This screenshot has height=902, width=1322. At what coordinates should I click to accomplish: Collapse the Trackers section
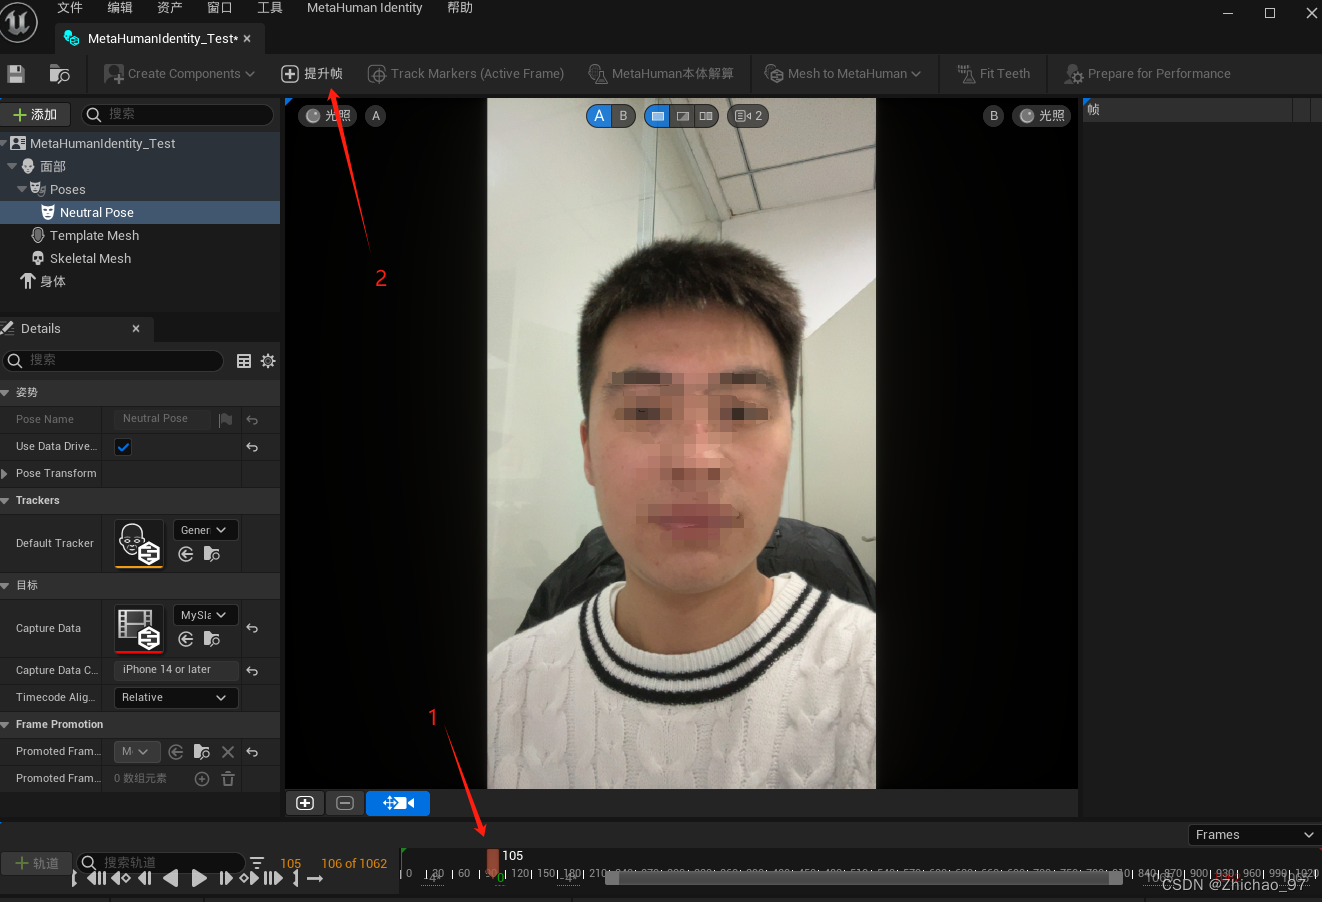(5, 501)
